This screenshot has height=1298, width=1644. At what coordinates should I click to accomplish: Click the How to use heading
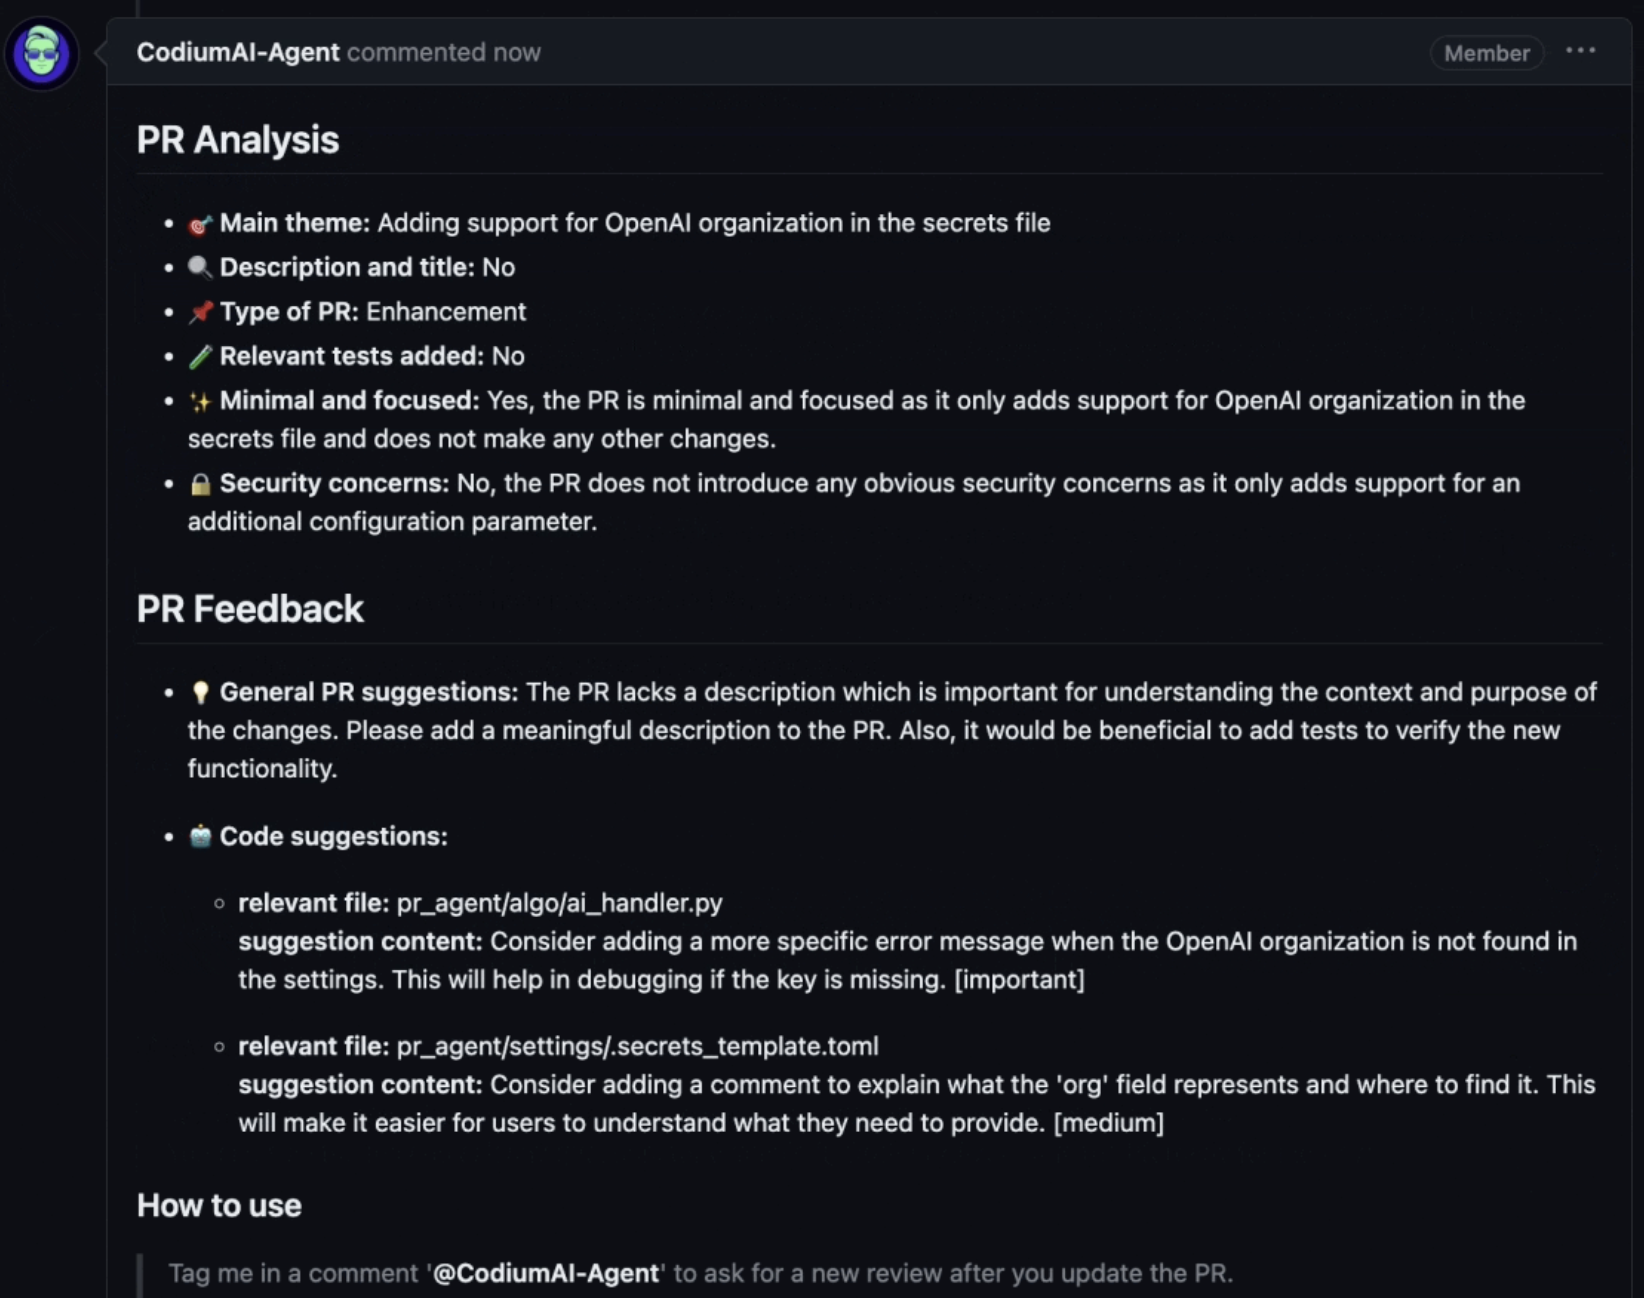click(x=219, y=1205)
